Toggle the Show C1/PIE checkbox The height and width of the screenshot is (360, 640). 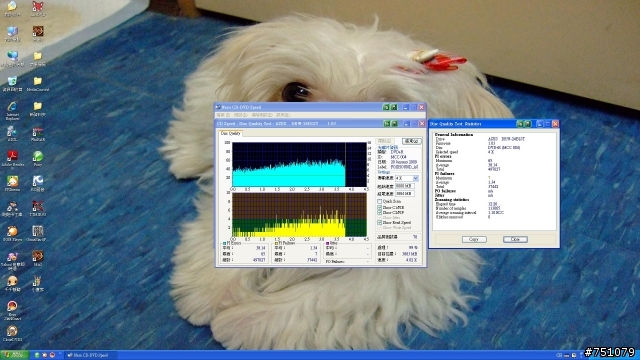380,207
